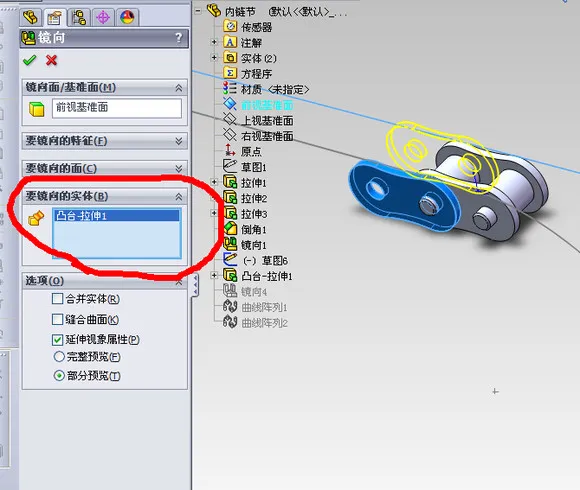Open the FeatureManager design tree tab
Image resolution: width=580 pixels, height=490 pixels.
click(30, 17)
